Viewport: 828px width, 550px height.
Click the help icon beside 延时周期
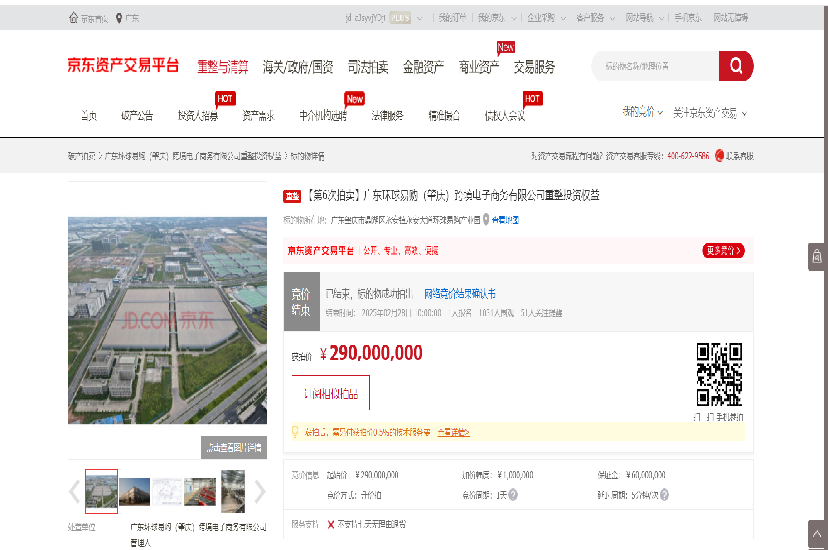pos(664,495)
